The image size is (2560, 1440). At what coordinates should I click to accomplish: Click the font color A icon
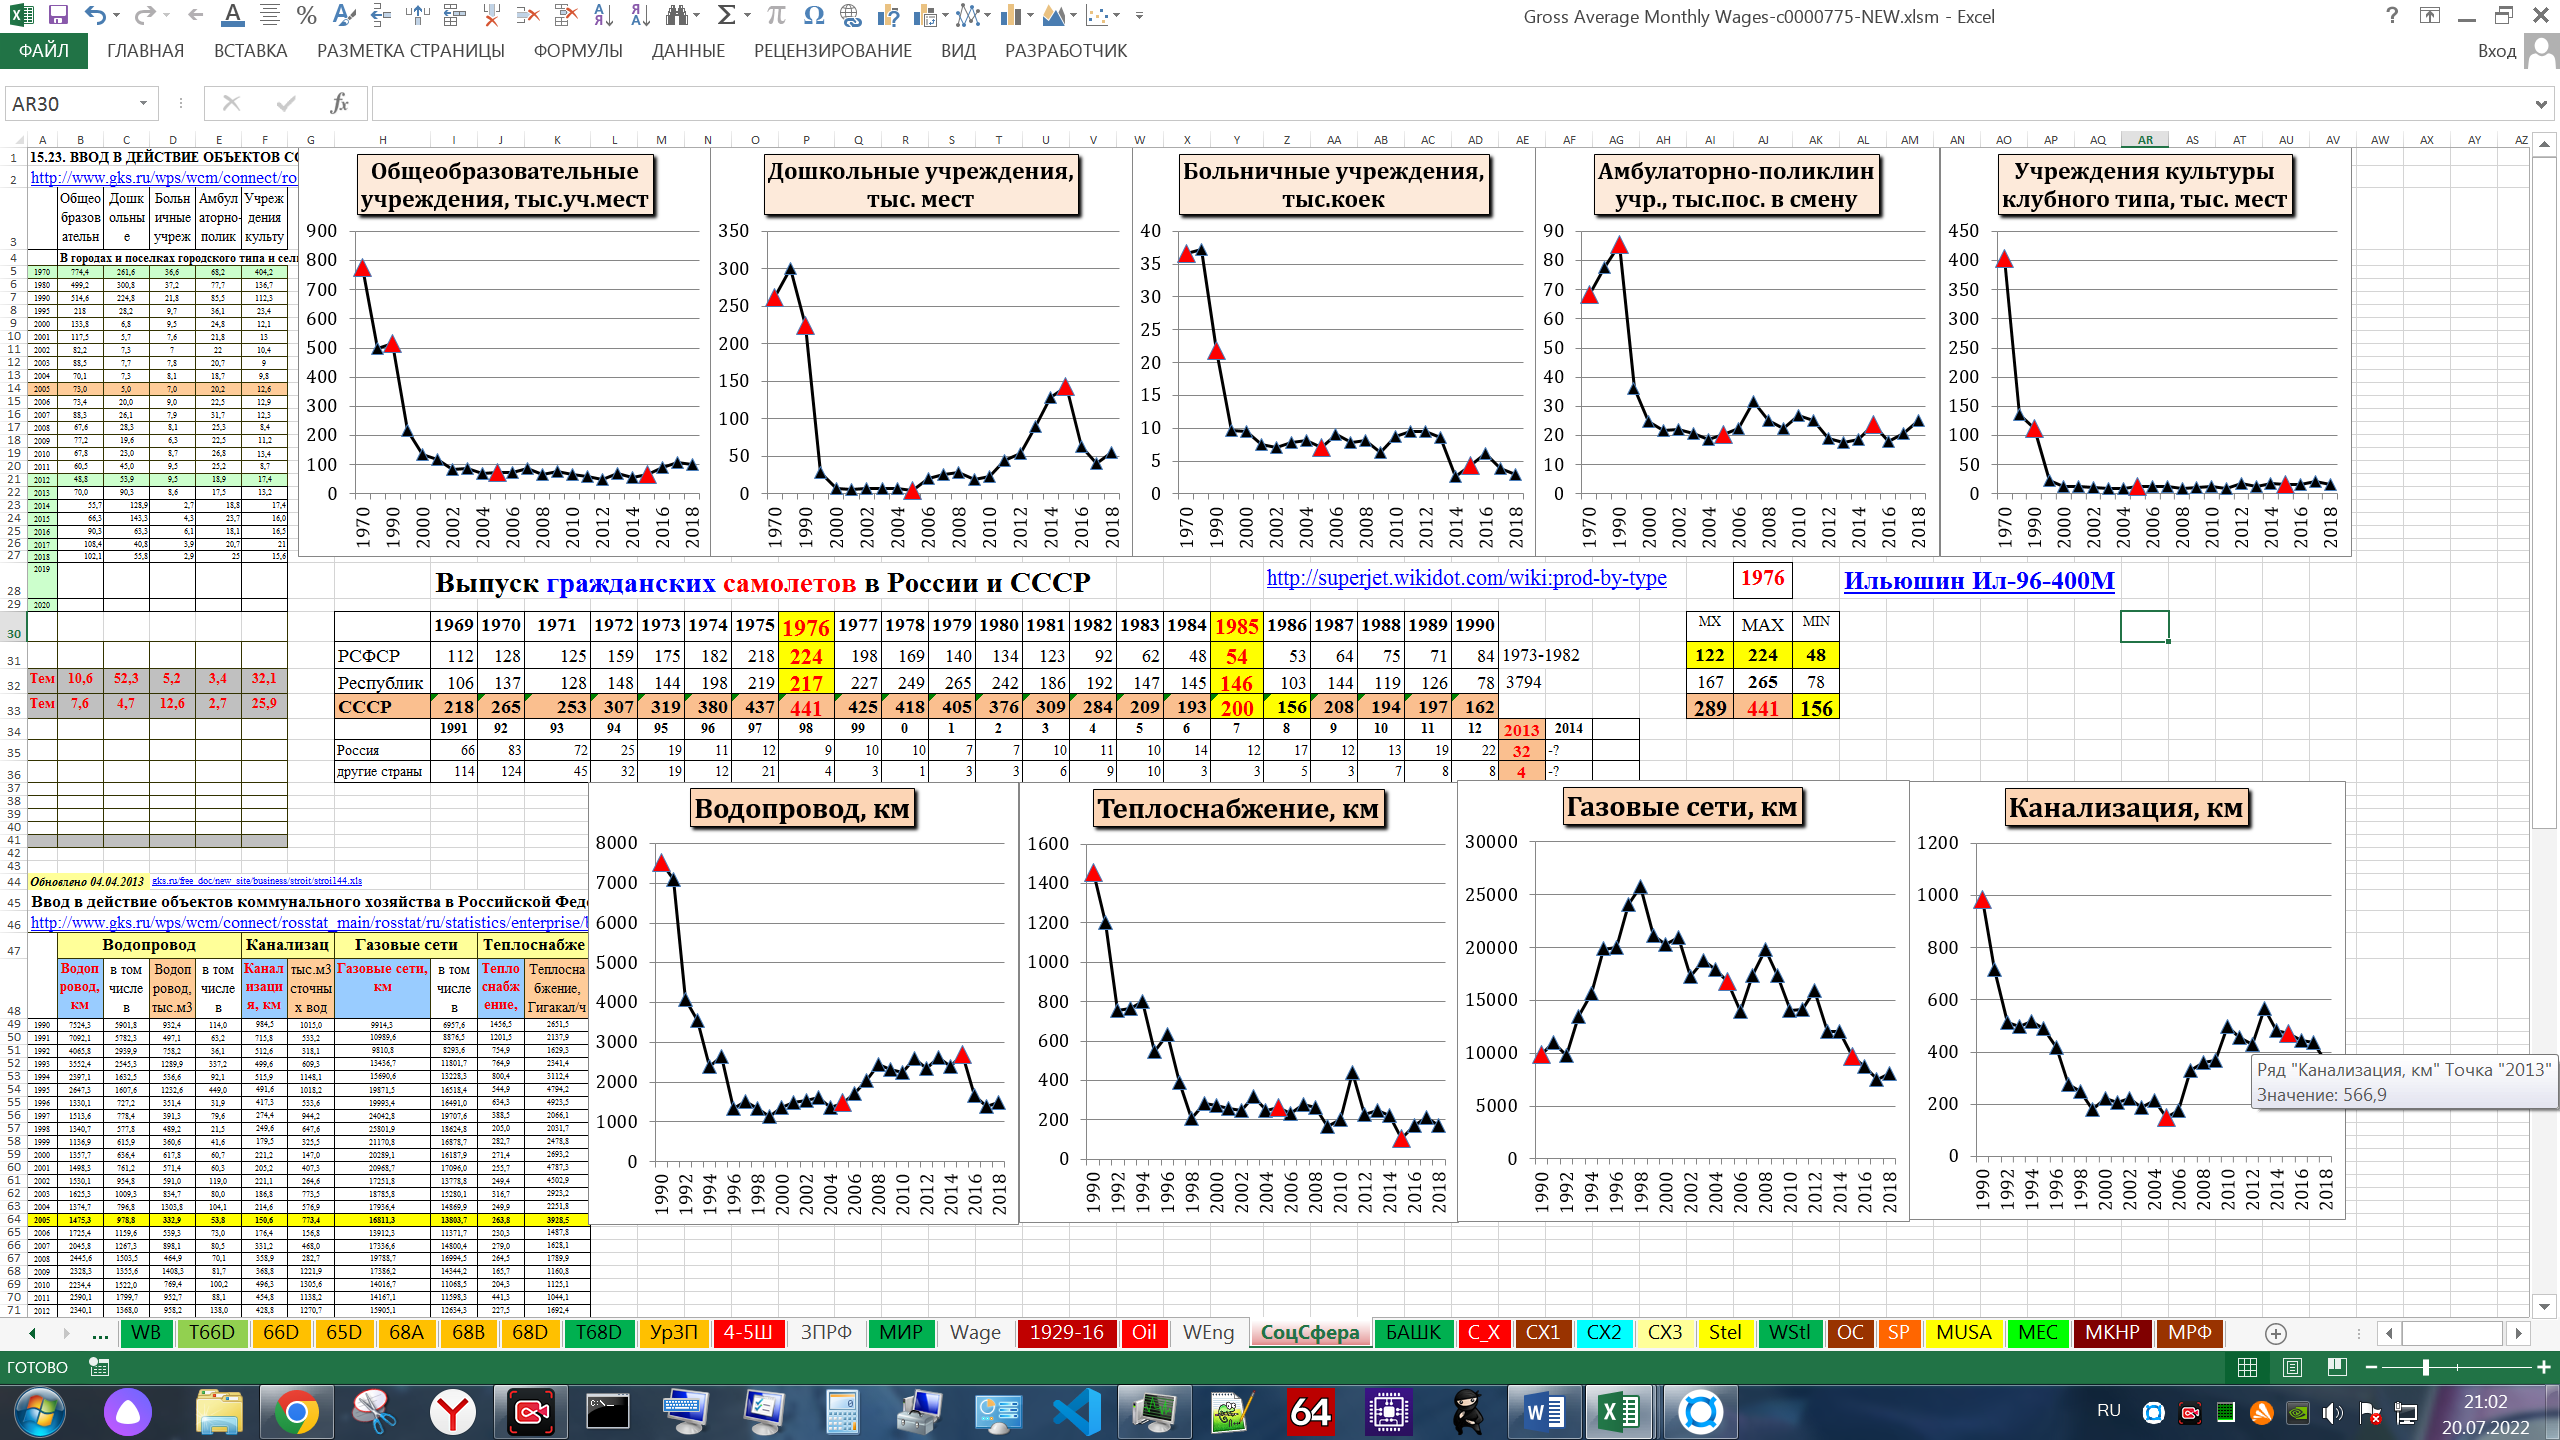pos(232,16)
